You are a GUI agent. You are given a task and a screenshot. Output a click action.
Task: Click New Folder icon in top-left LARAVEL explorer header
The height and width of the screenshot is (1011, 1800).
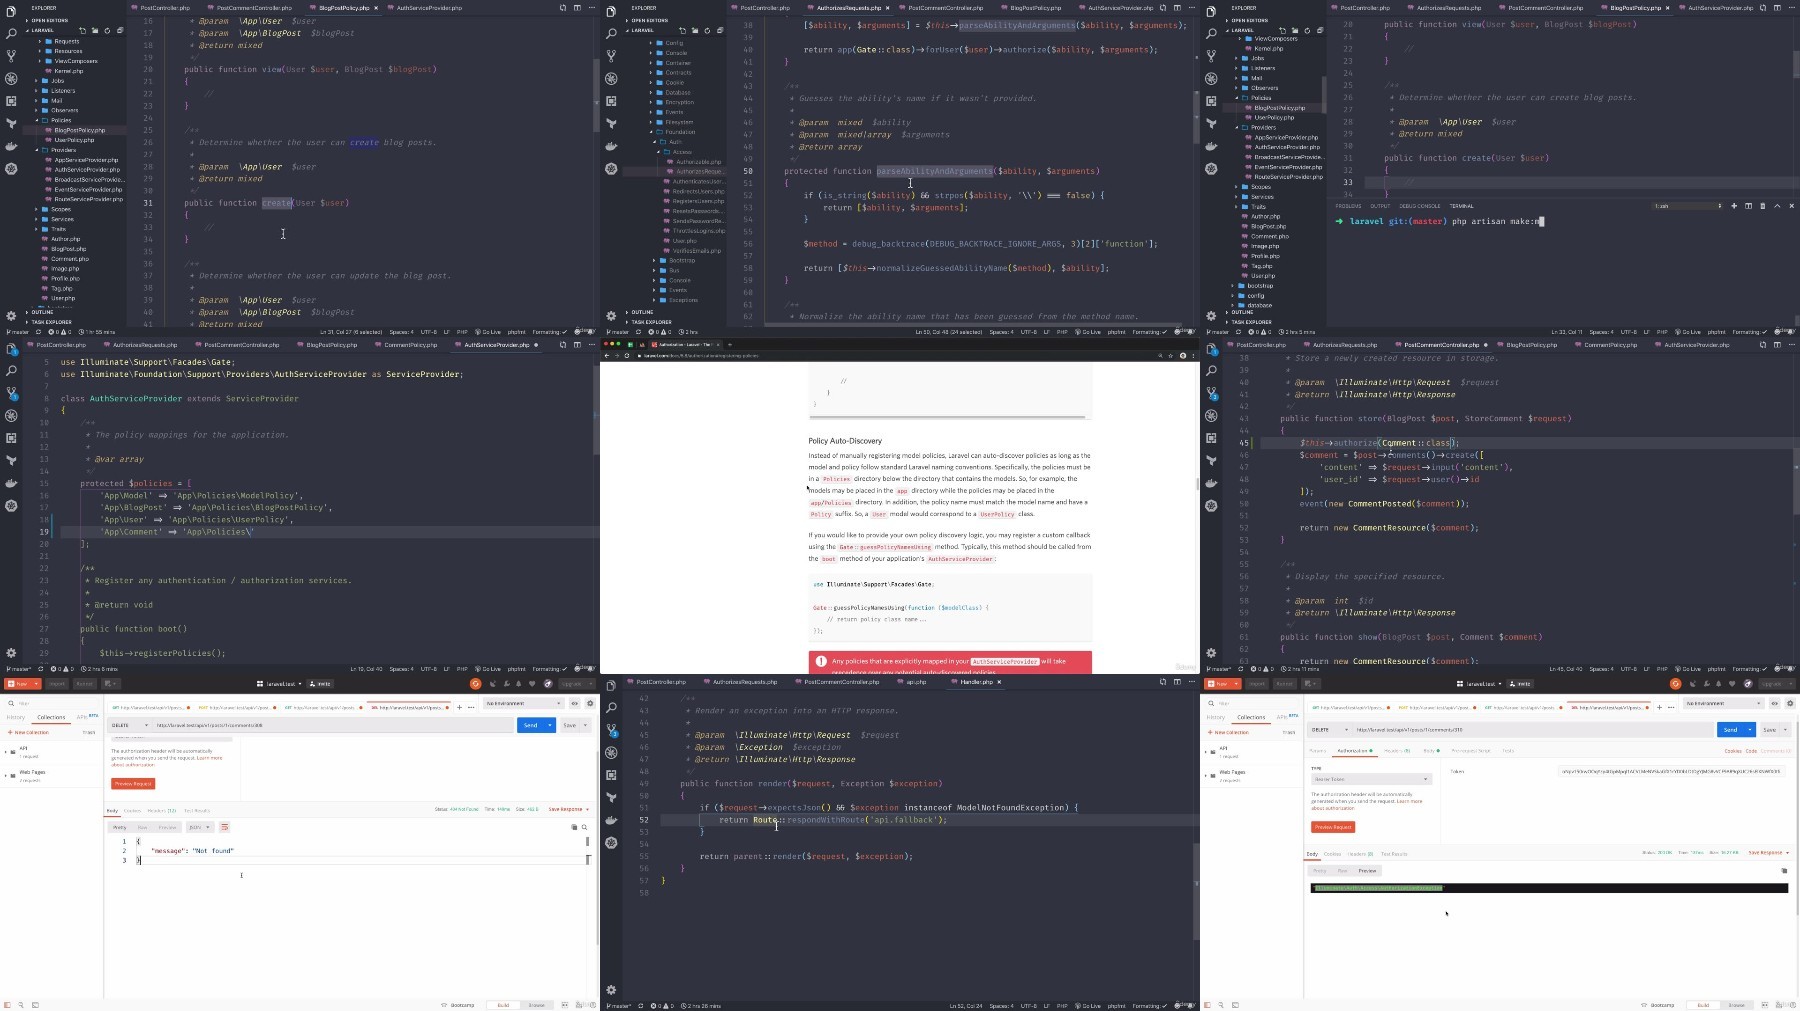coord(95,30)
